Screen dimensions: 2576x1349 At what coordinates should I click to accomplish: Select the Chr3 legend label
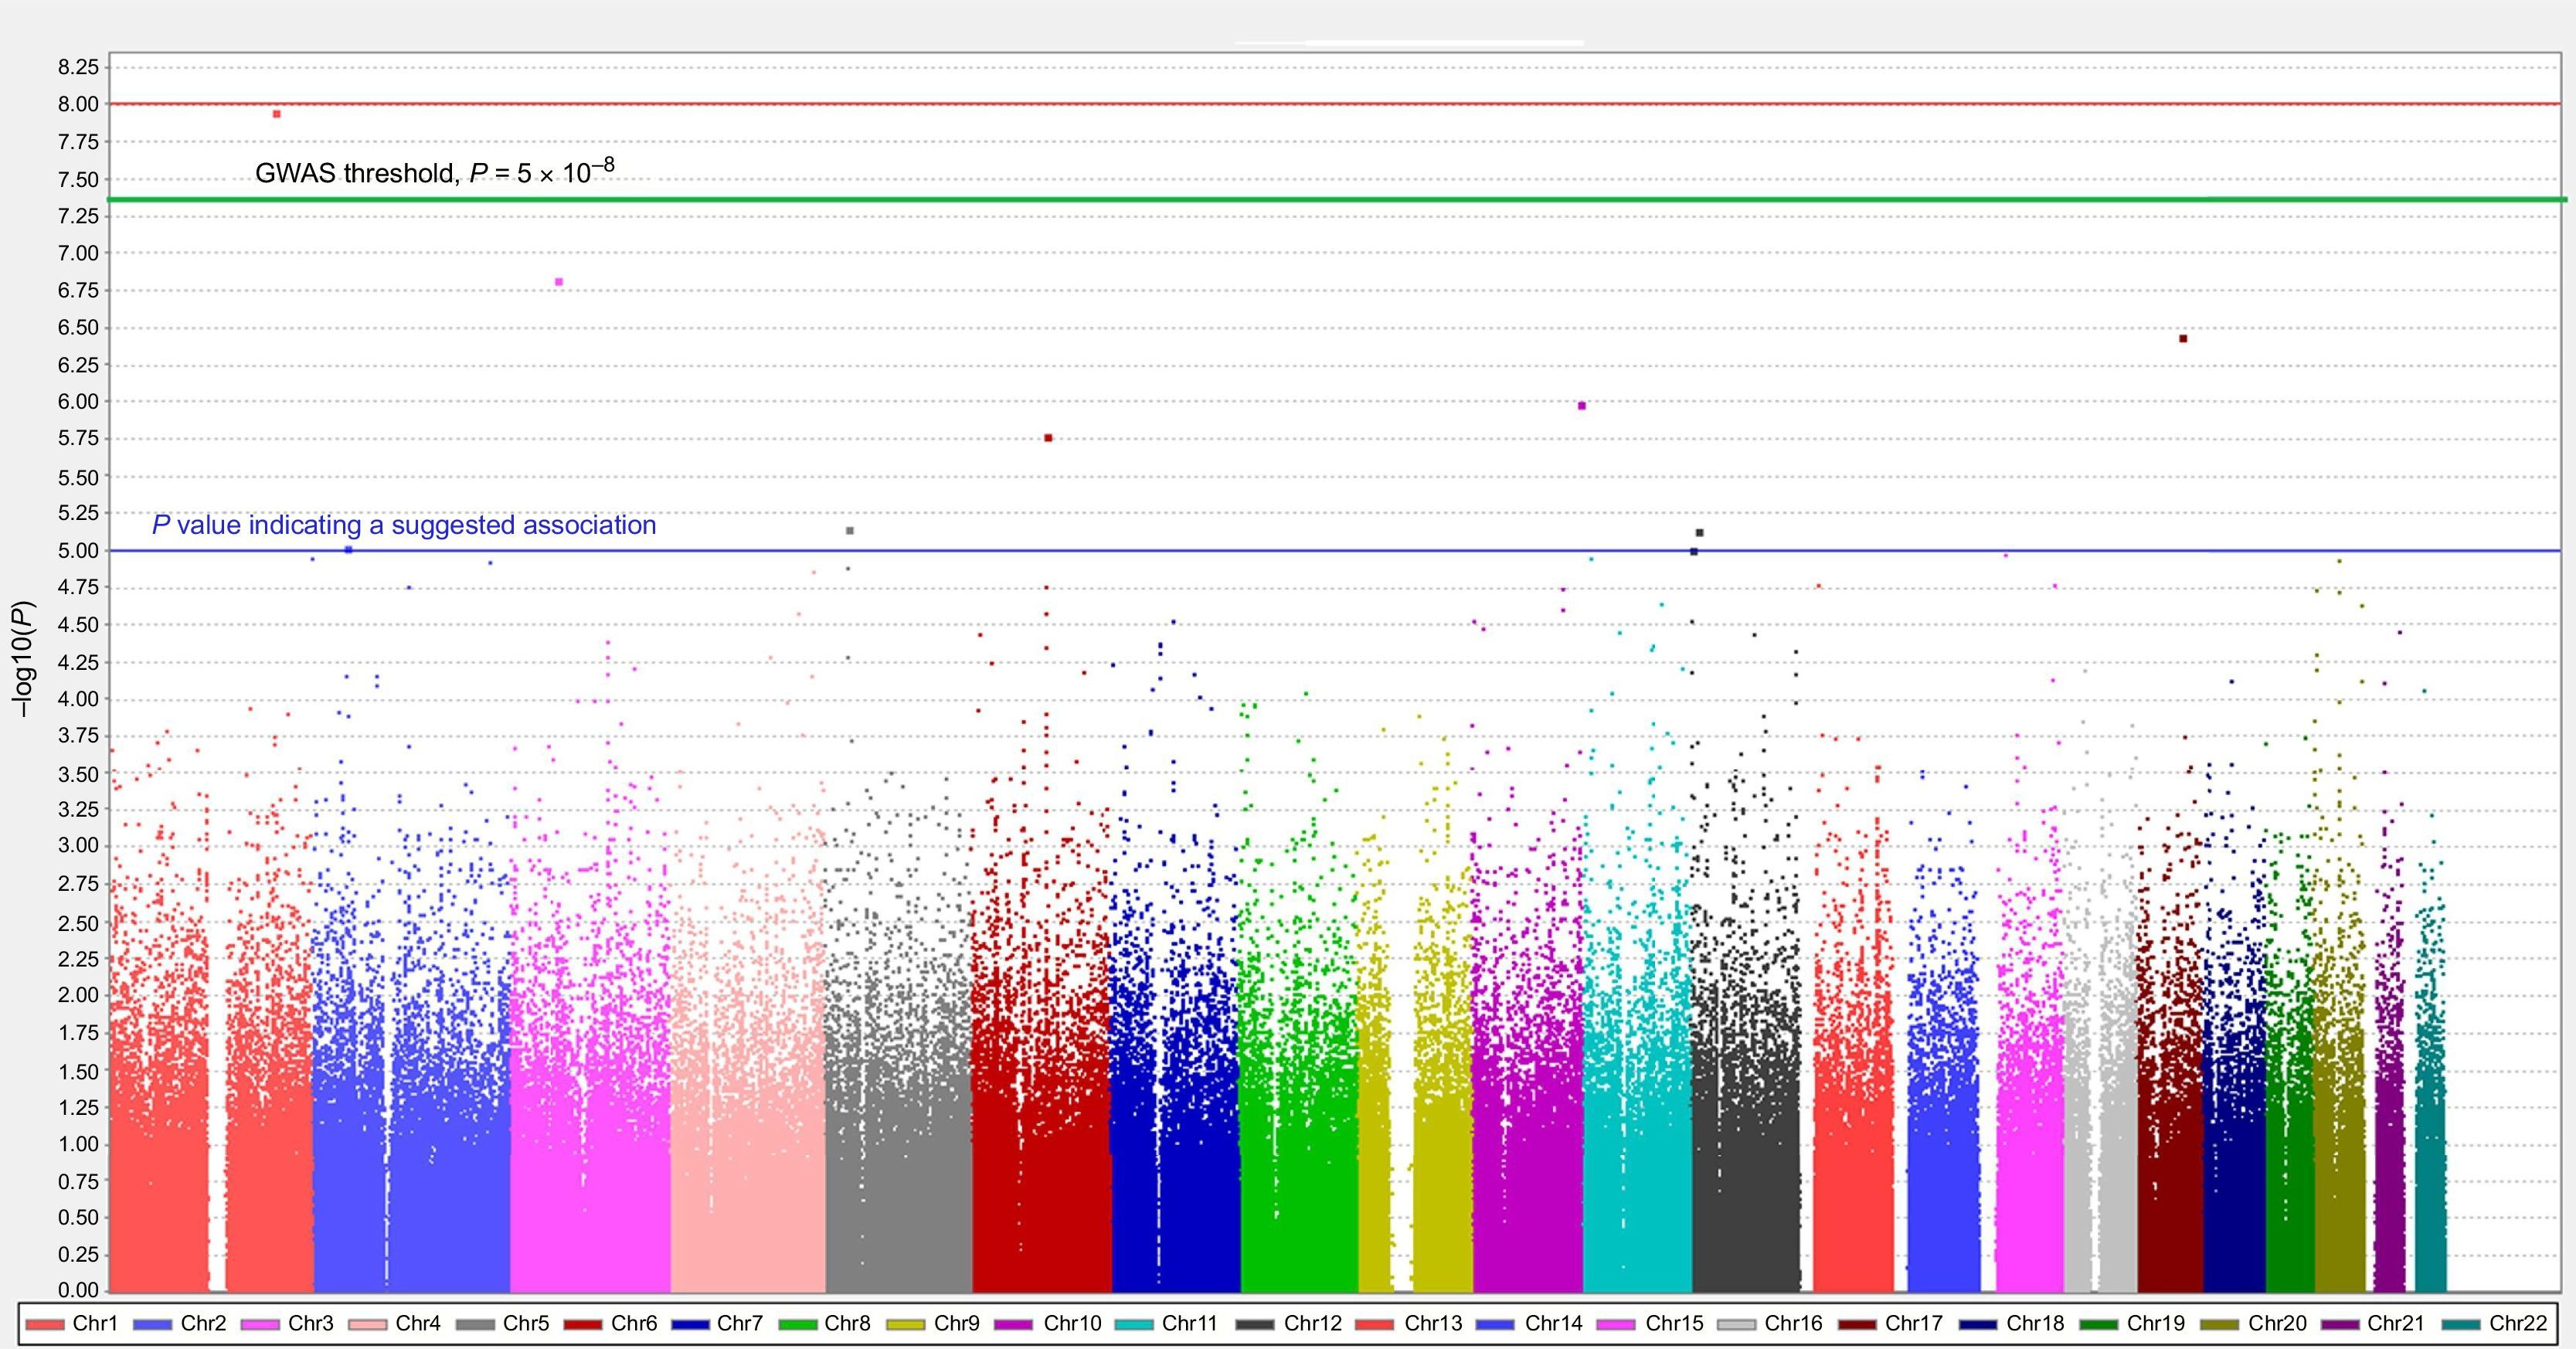[311, 1324]
